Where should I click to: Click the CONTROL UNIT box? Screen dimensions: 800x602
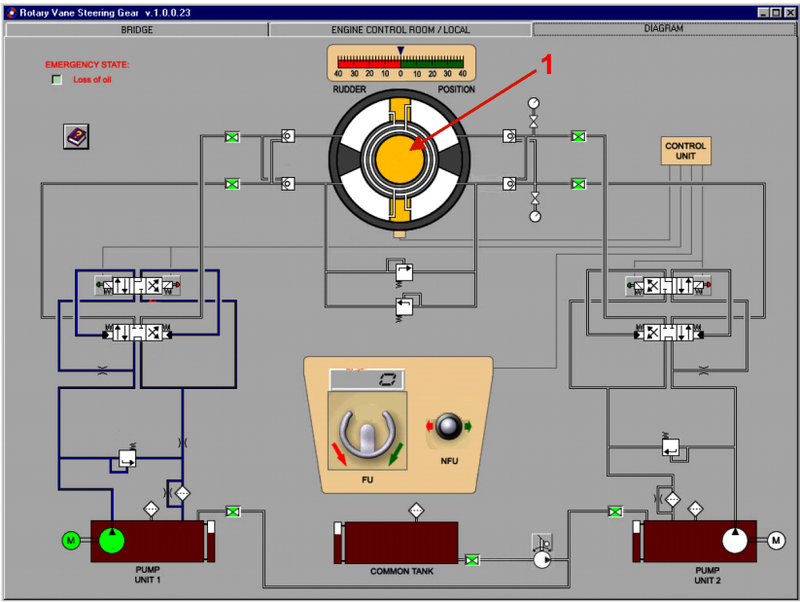point(685,150)
